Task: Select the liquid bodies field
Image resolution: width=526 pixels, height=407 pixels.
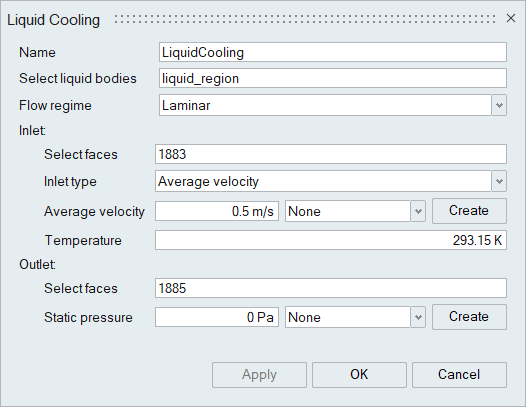Action: (333, 78)
